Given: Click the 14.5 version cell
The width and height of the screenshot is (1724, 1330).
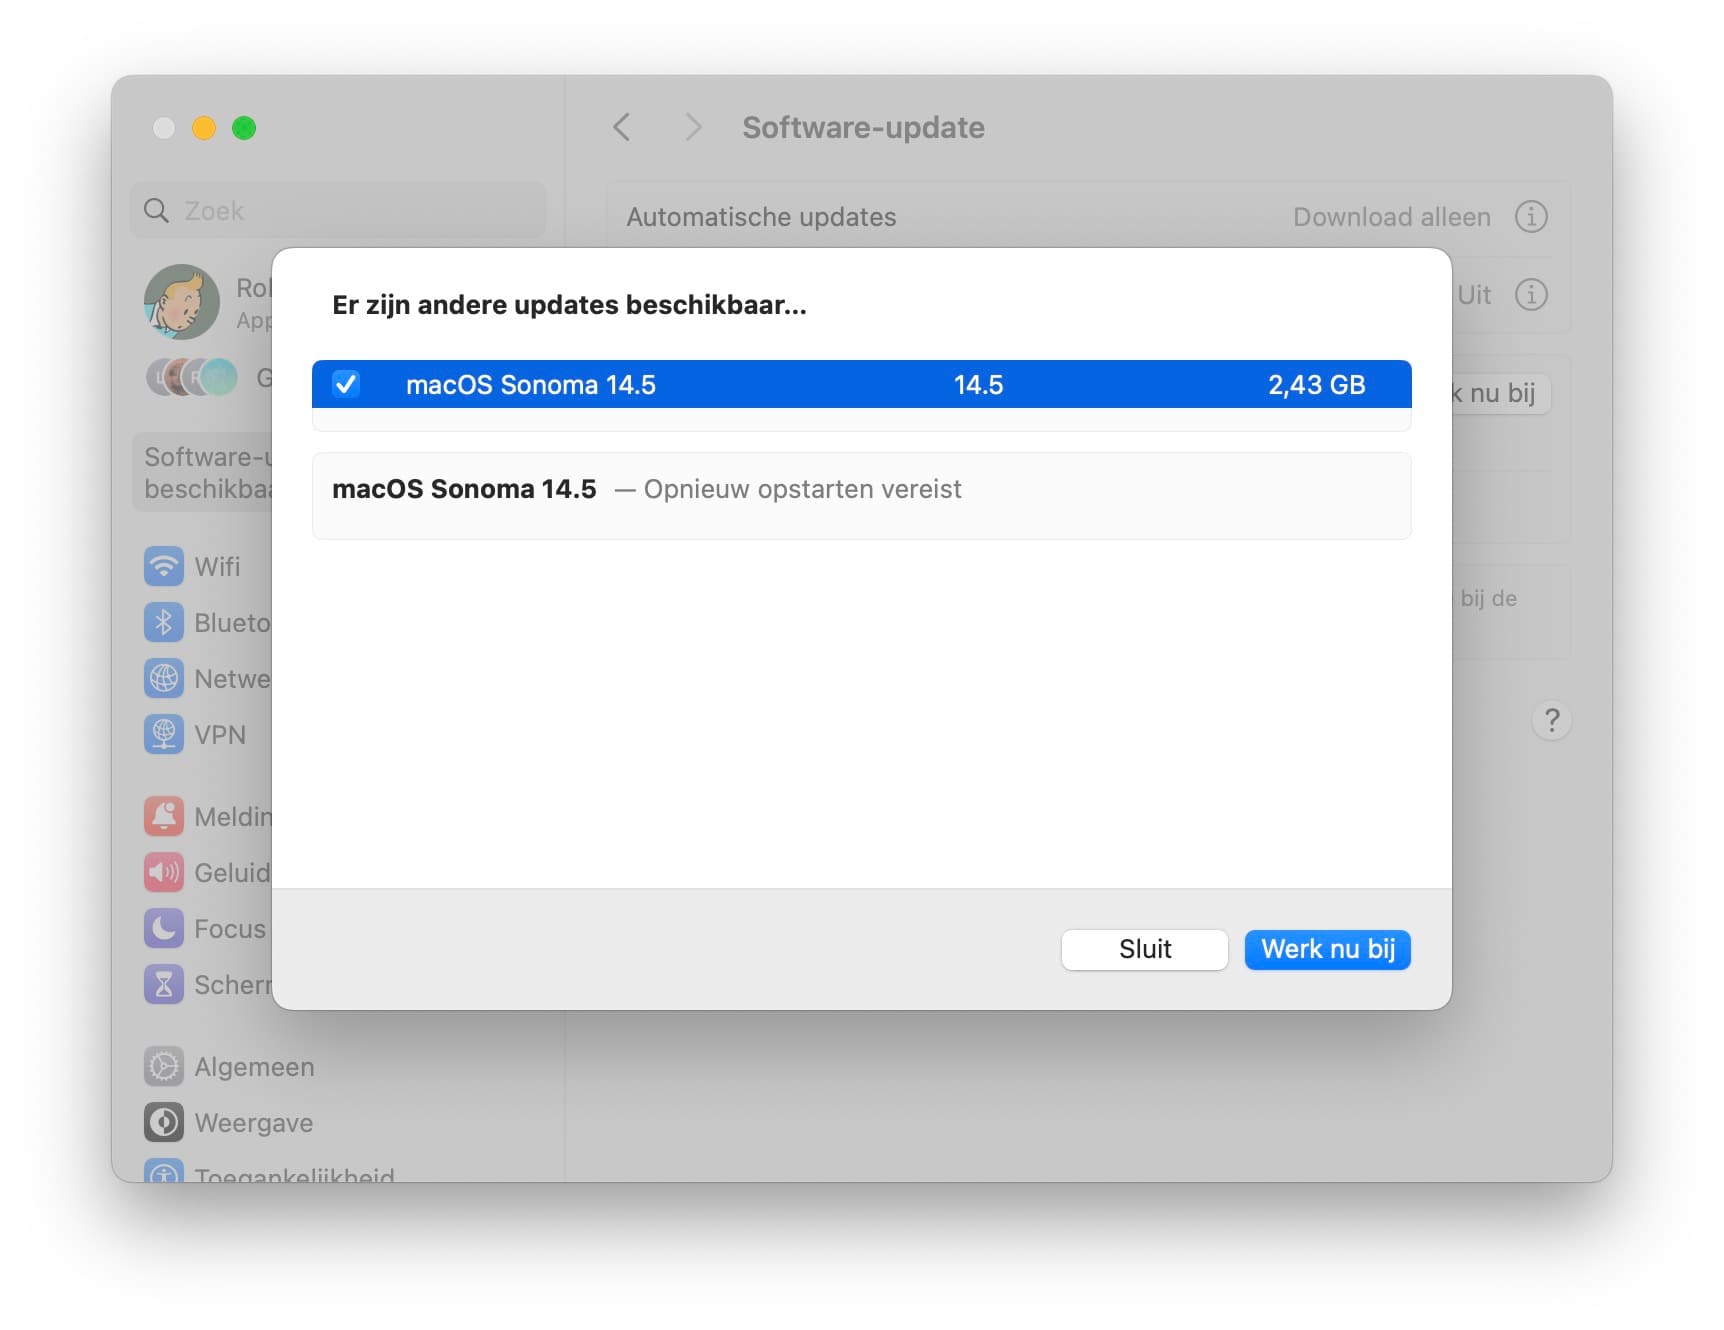Looking at the screenshot, I should (978, 385).
